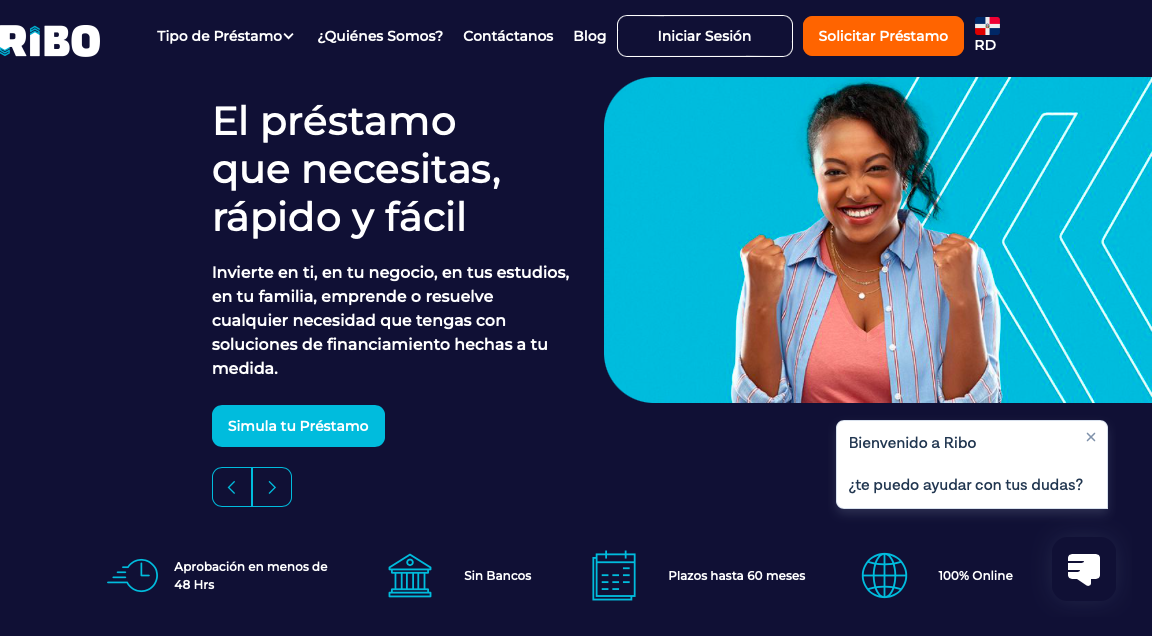Click the RD country label under the flag
This screenshot has width=1152, height=636.
pos(985,46)
